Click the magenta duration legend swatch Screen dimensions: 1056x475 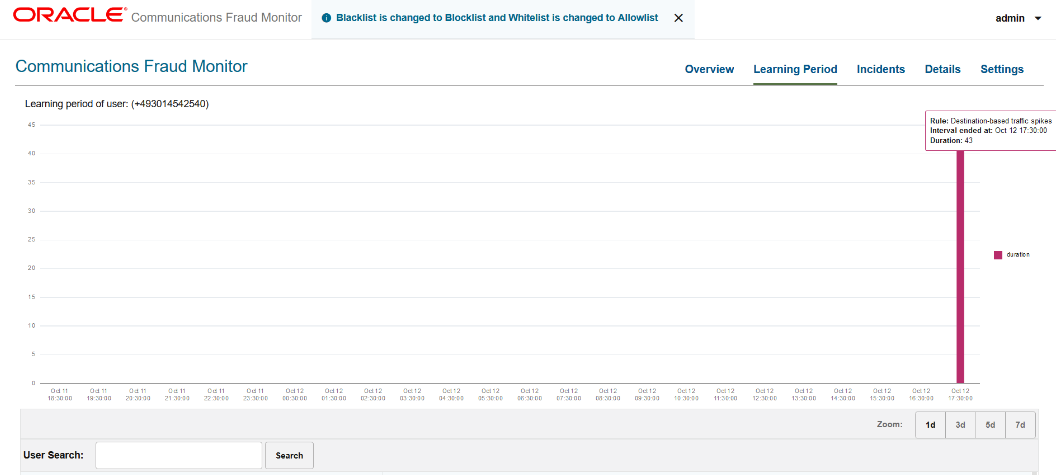[998, 255]
